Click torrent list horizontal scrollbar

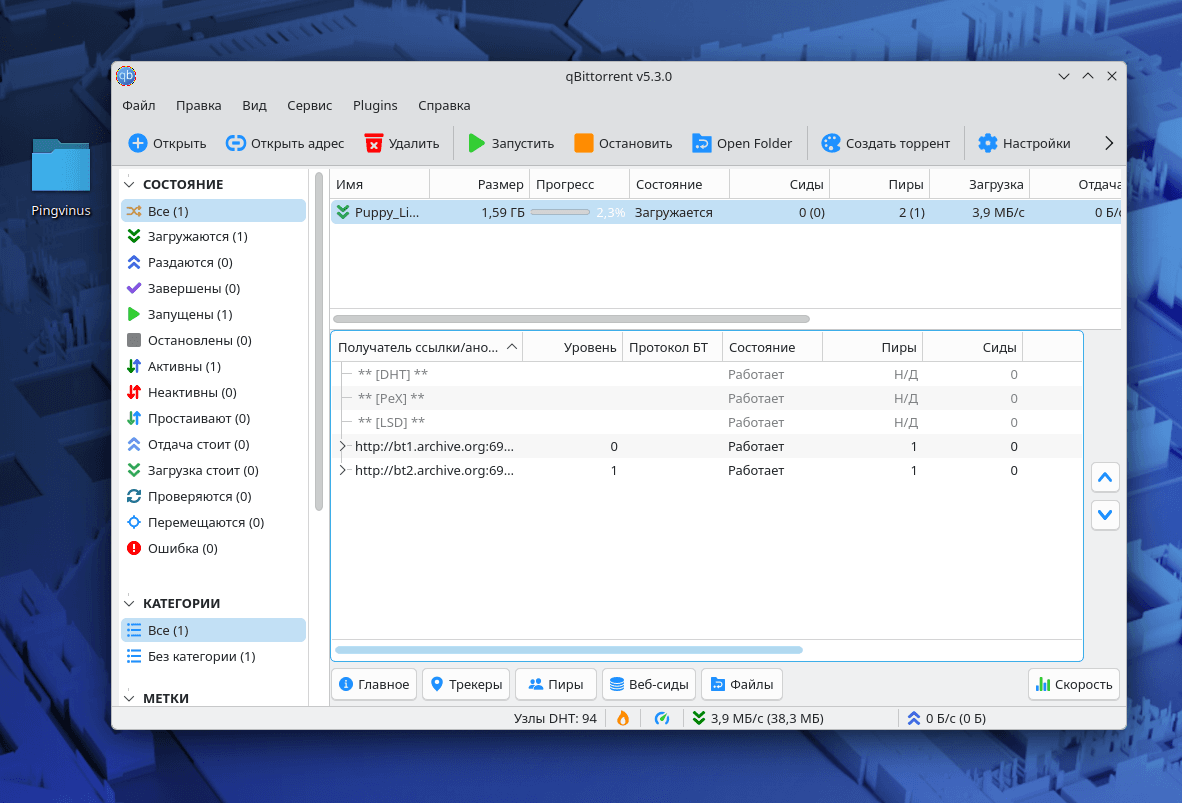click(571, 319)
